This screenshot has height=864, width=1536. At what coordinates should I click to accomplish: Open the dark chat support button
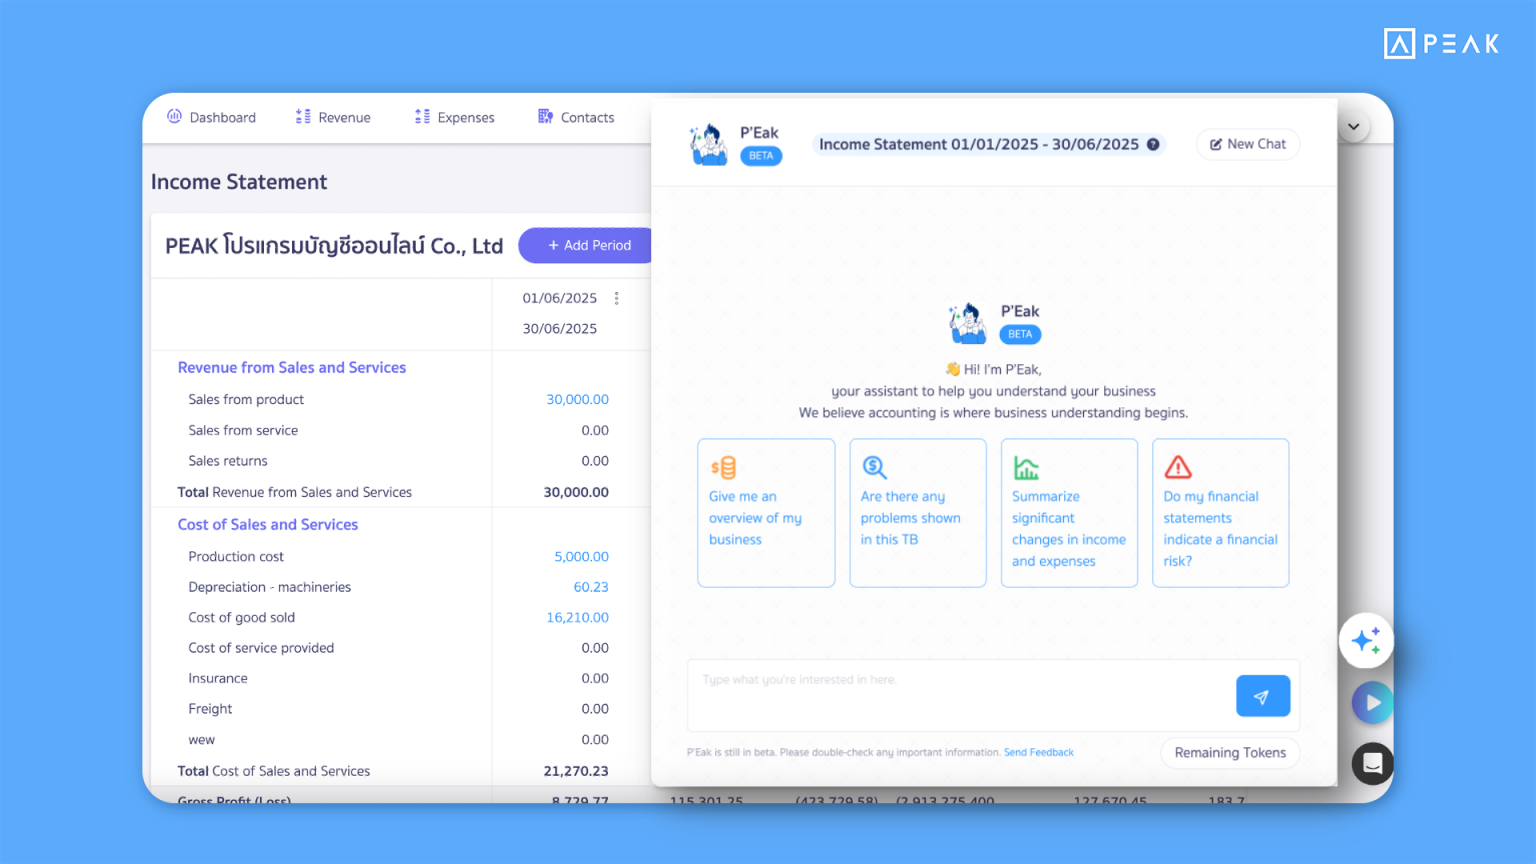[x=1373, y=765]
